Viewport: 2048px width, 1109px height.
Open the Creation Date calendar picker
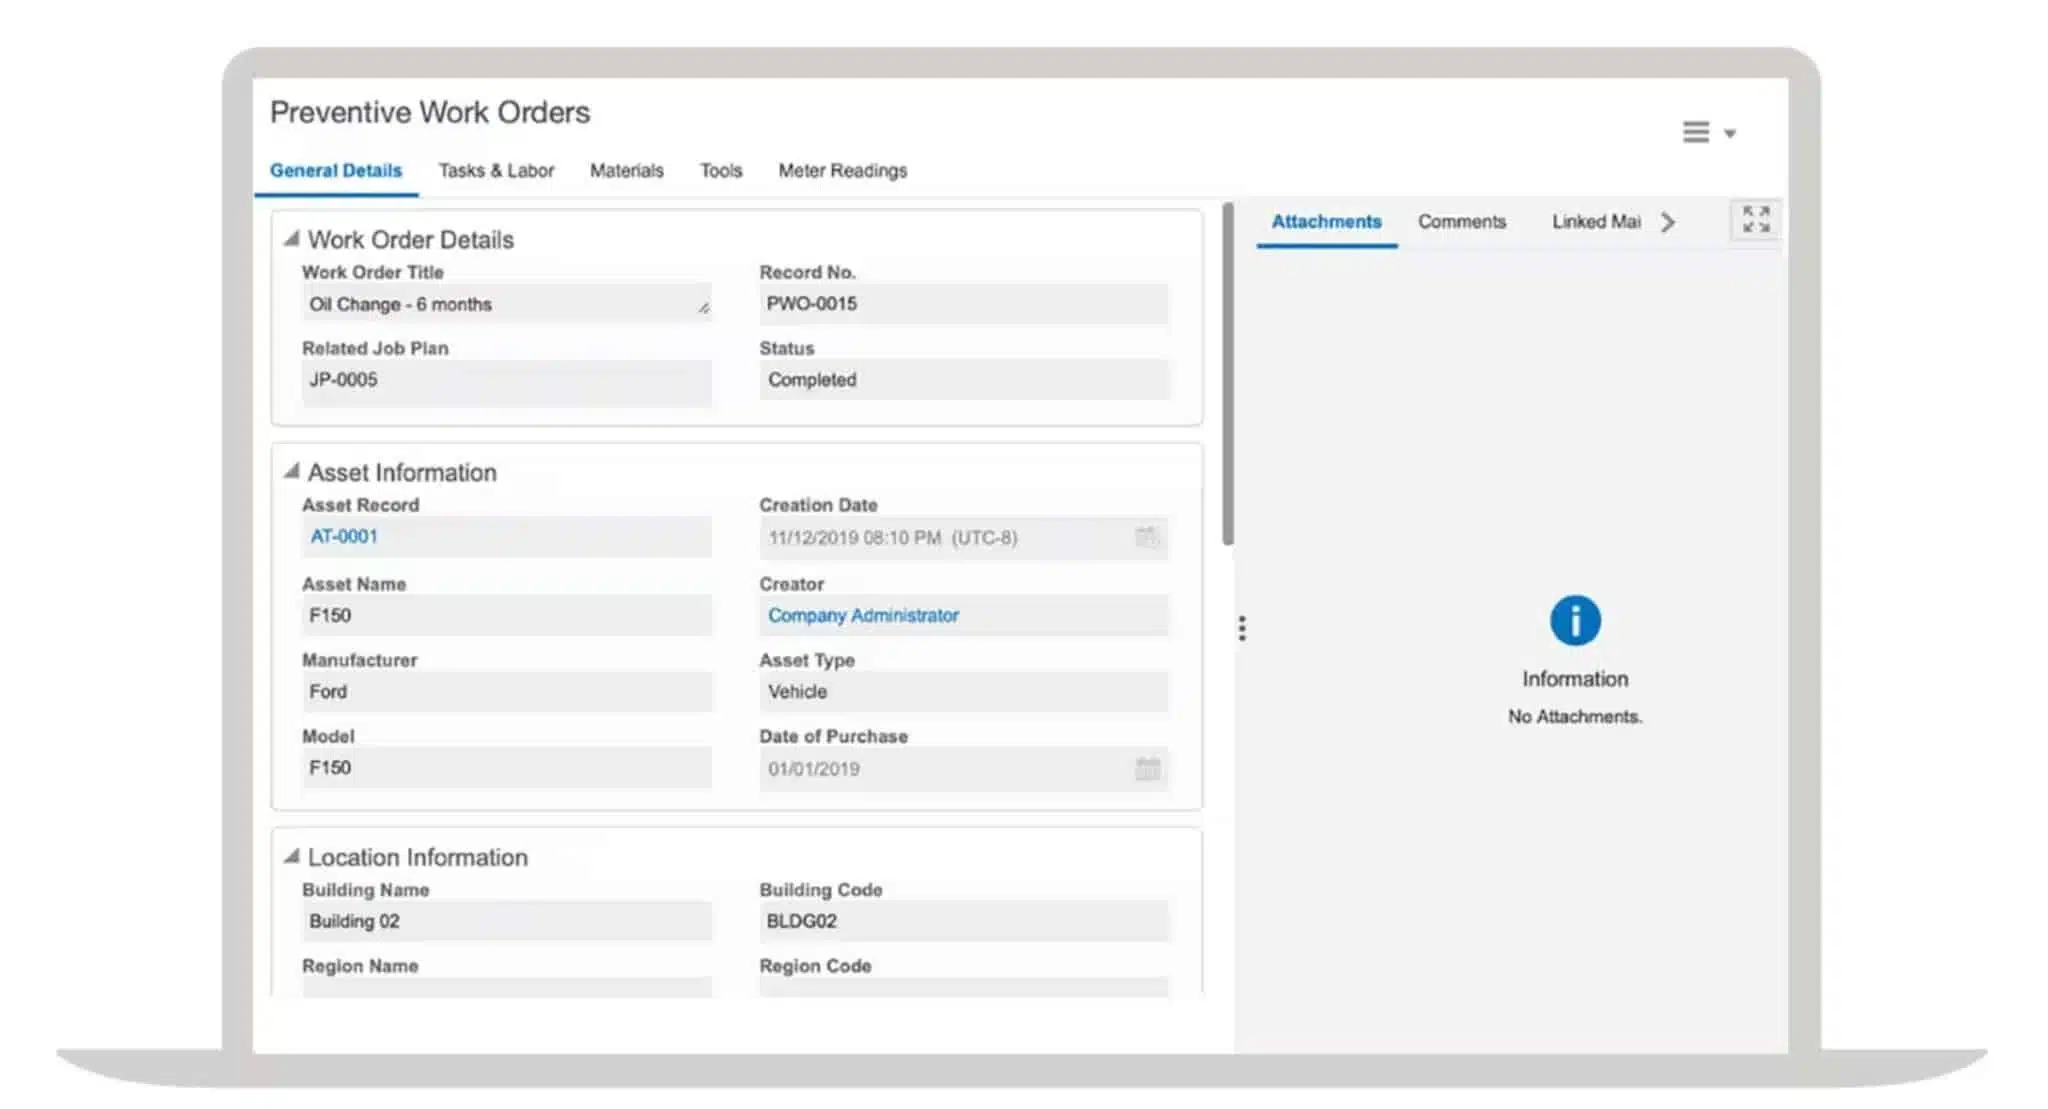click(x=1146, y=537)
